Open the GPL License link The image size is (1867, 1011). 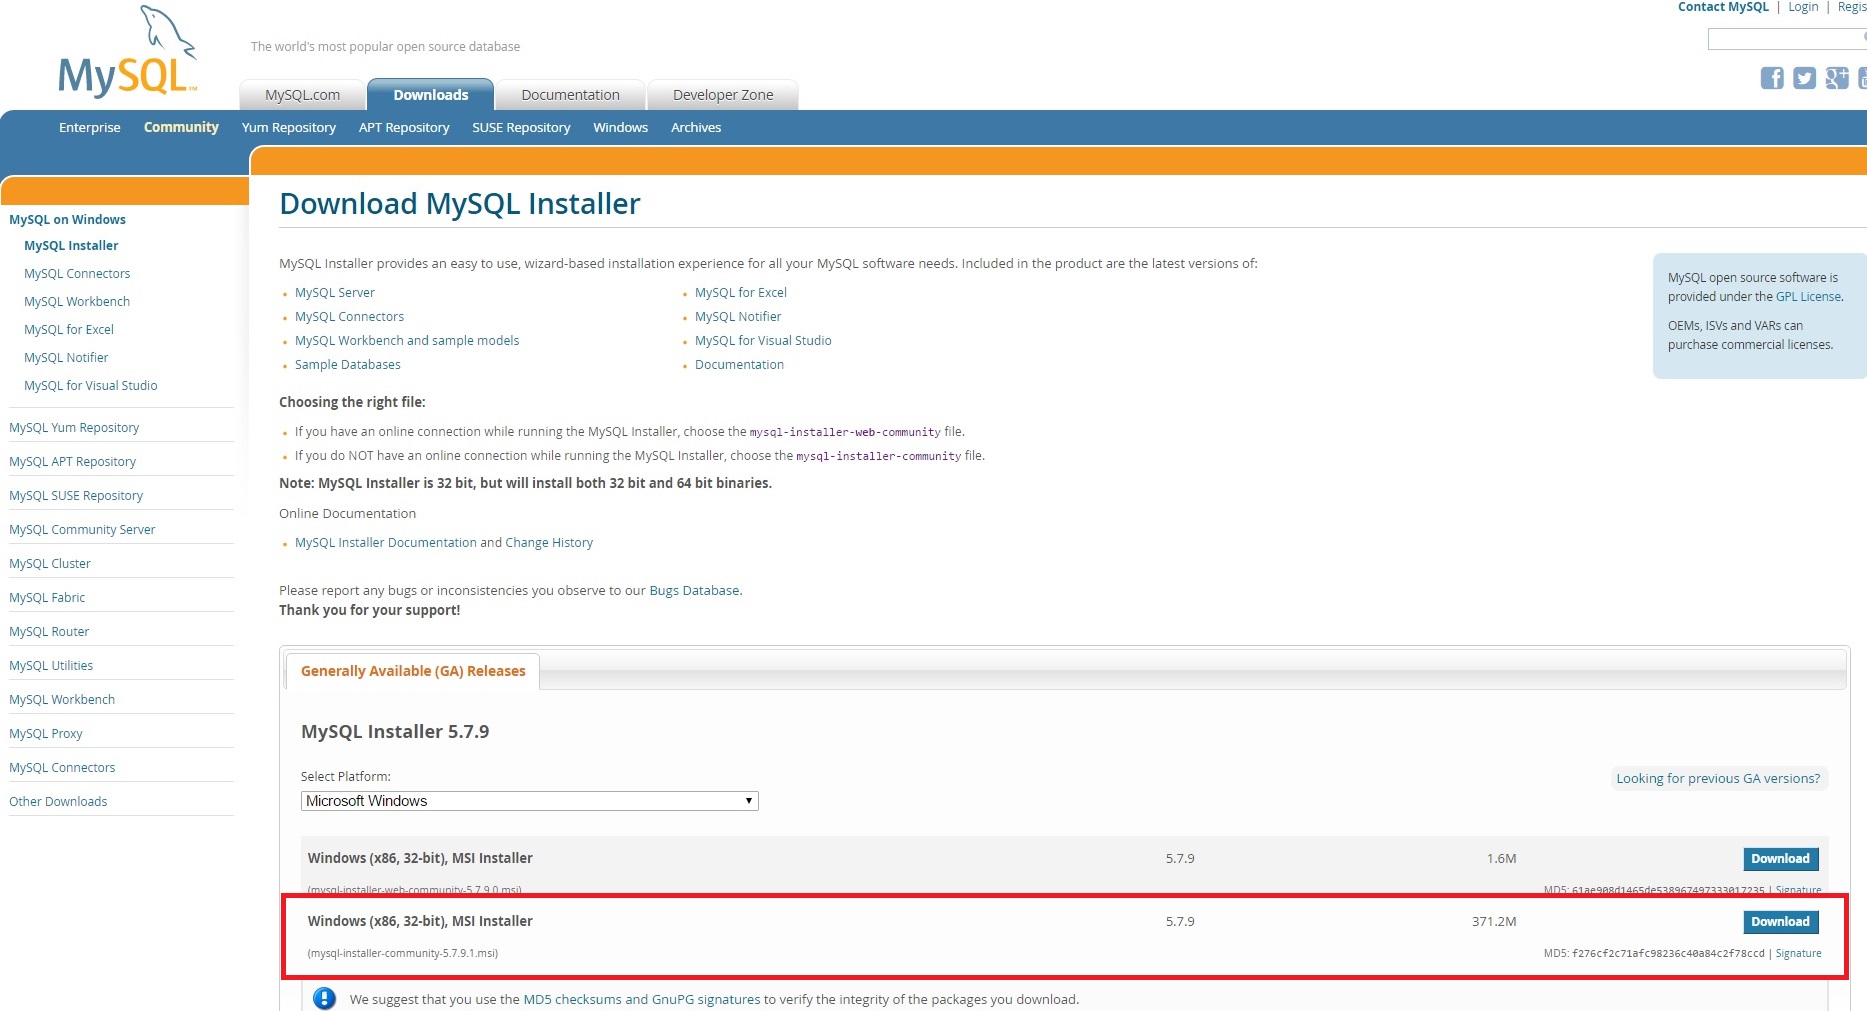point(1808,297)
